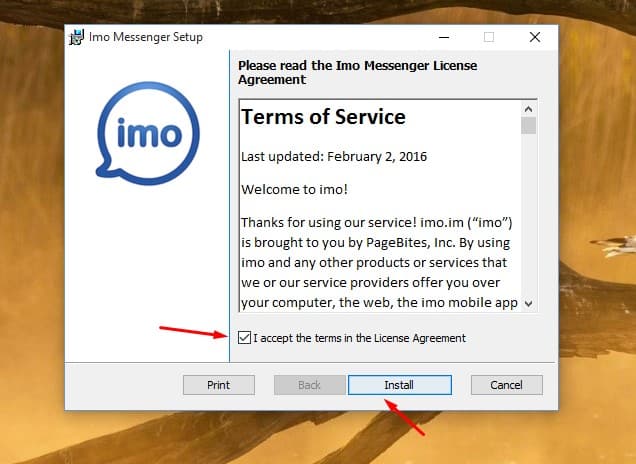Click the installer icon in the title bar
The height and width of the screenshot is (464, 636).
pyautogui.click(x=75, y=38)
